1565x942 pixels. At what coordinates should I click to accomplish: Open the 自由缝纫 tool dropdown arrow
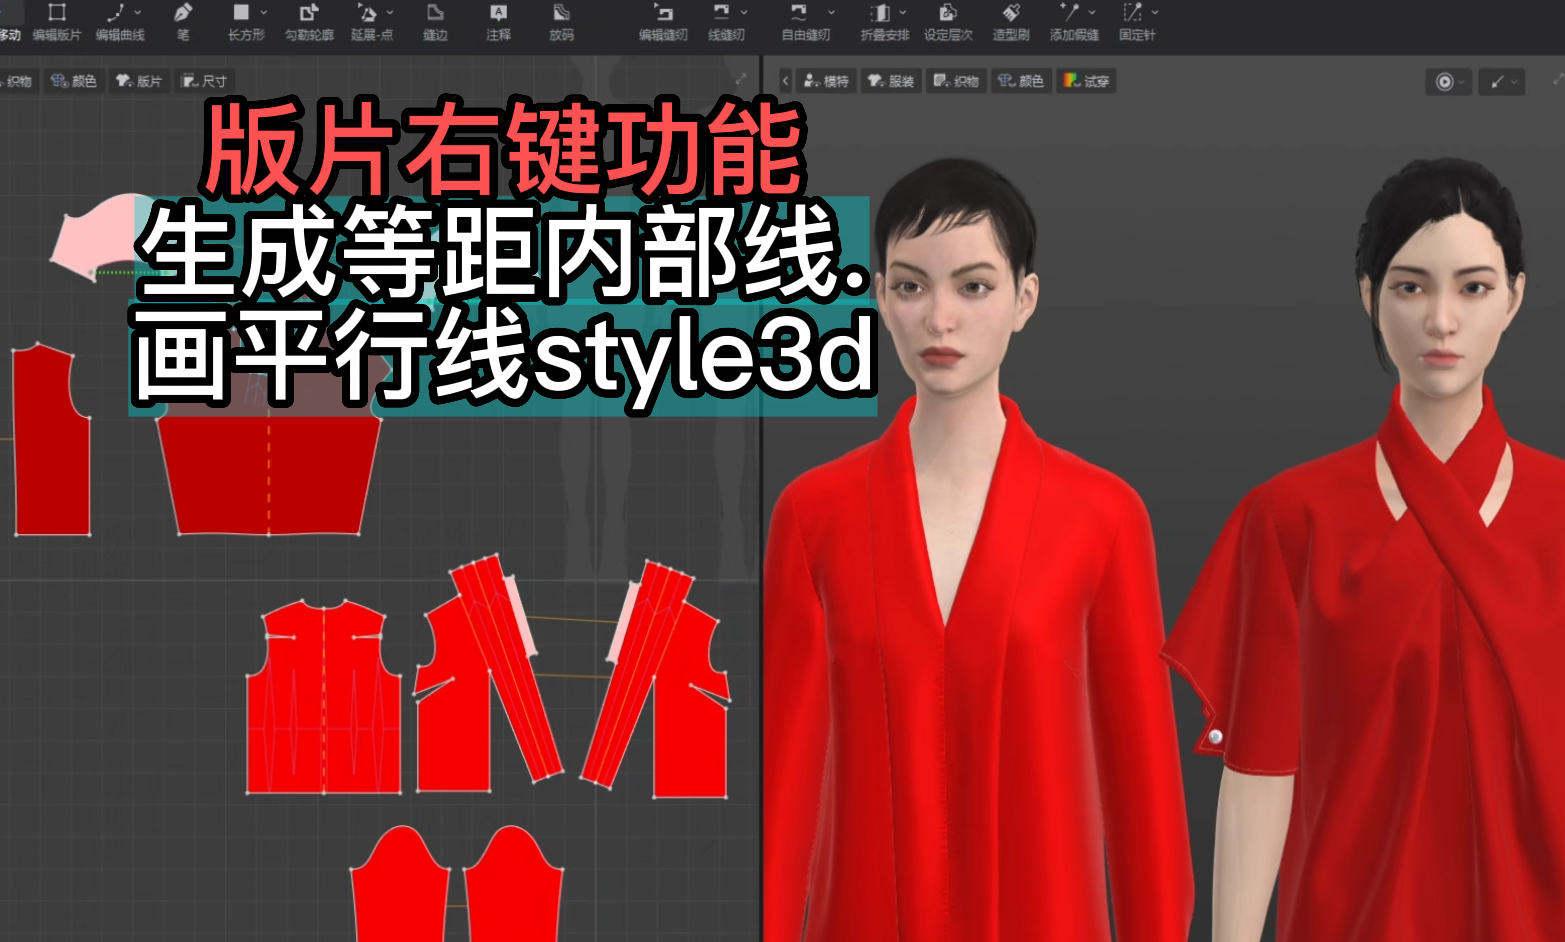[x=830, y=12]
